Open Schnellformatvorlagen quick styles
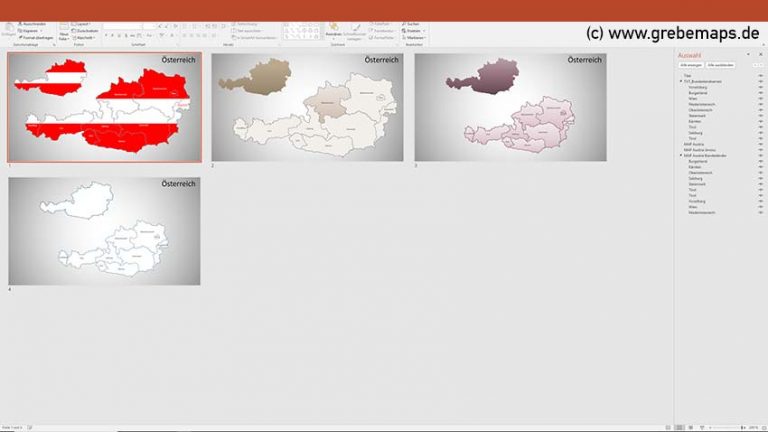 click(355, 32)
